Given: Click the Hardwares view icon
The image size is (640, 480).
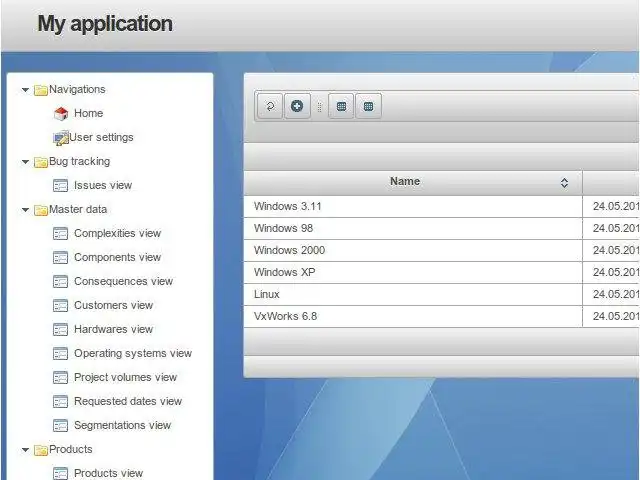Looking at the screenshot, I should tap(60, 329).
